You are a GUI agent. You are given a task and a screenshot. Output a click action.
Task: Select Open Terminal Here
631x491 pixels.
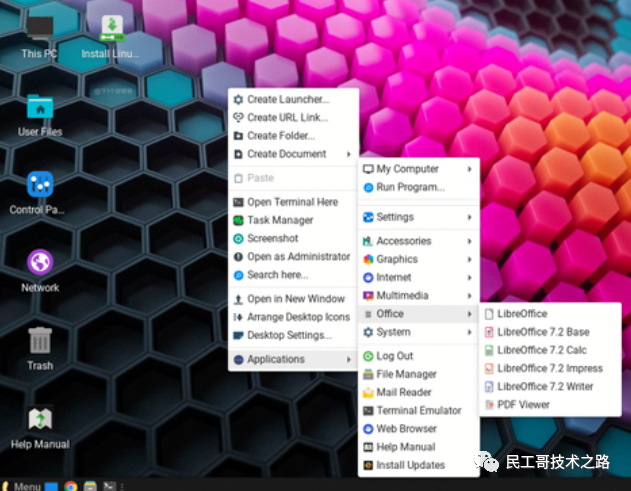(293, 202)
